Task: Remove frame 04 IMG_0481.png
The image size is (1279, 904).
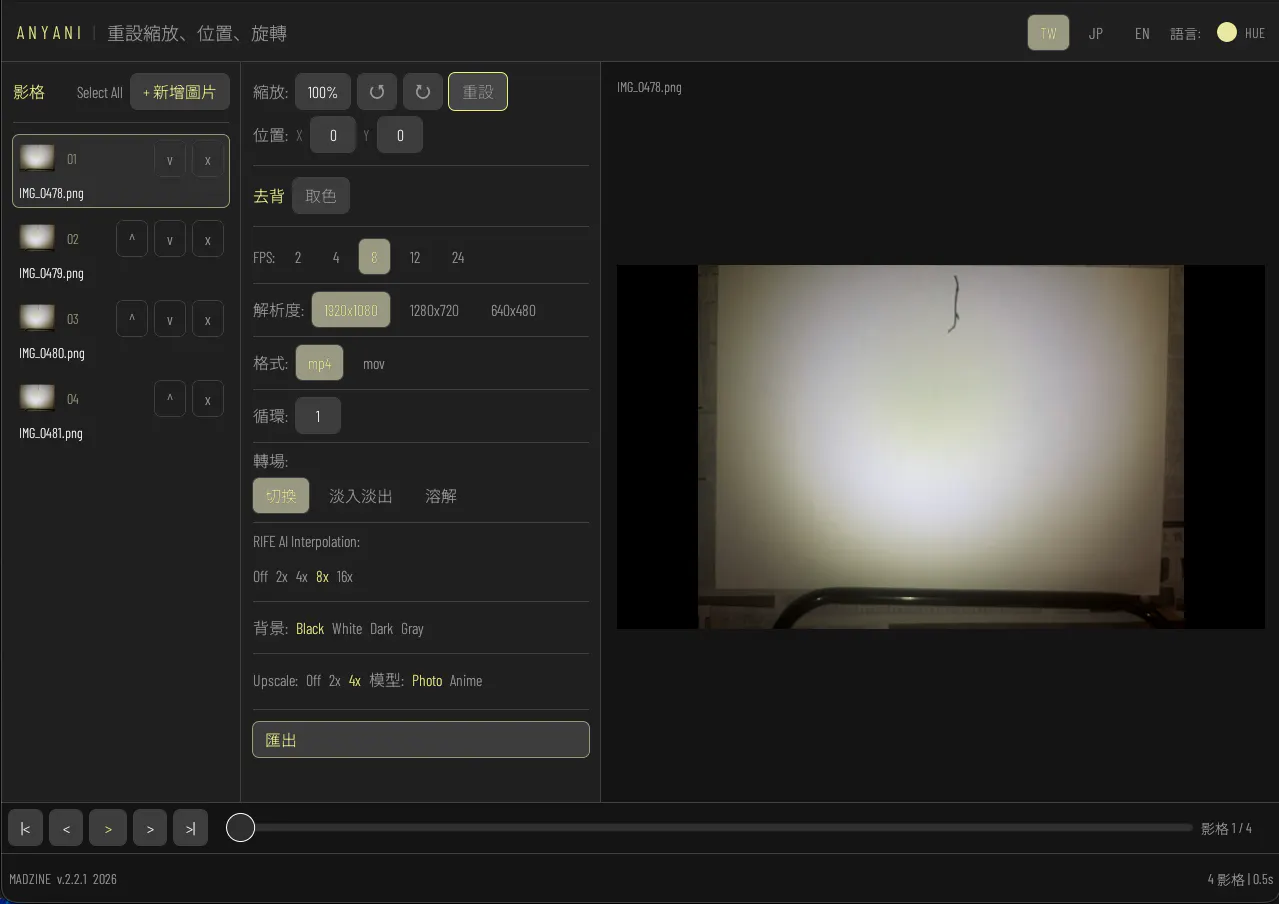Action: pos(207,399)
